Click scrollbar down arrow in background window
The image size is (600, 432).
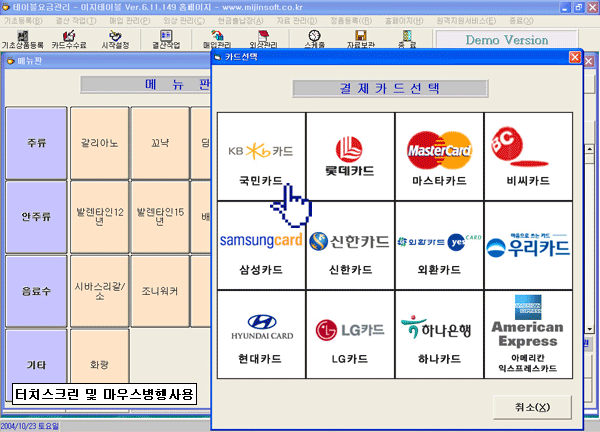(590, 329)
